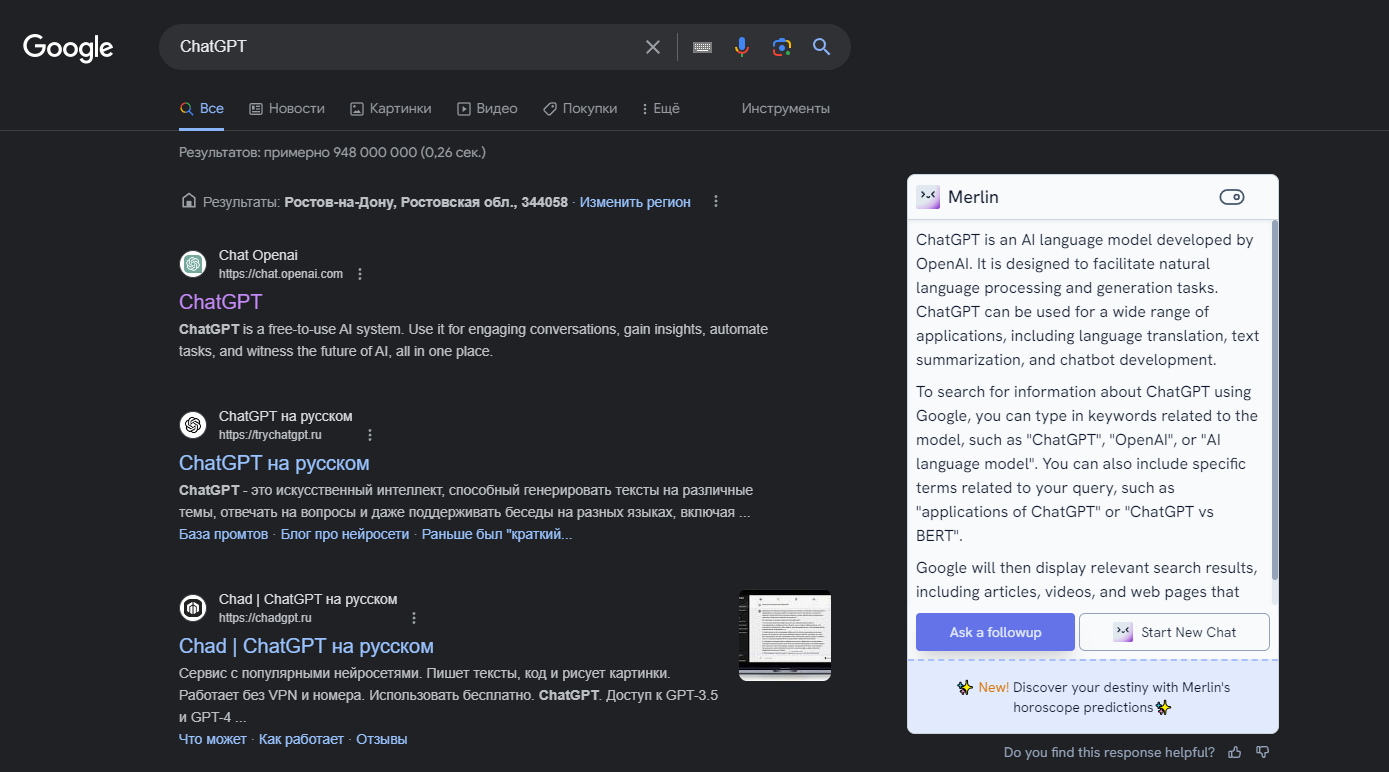
Task: Start voice search with microphone
Action: [x=741, y=47]
